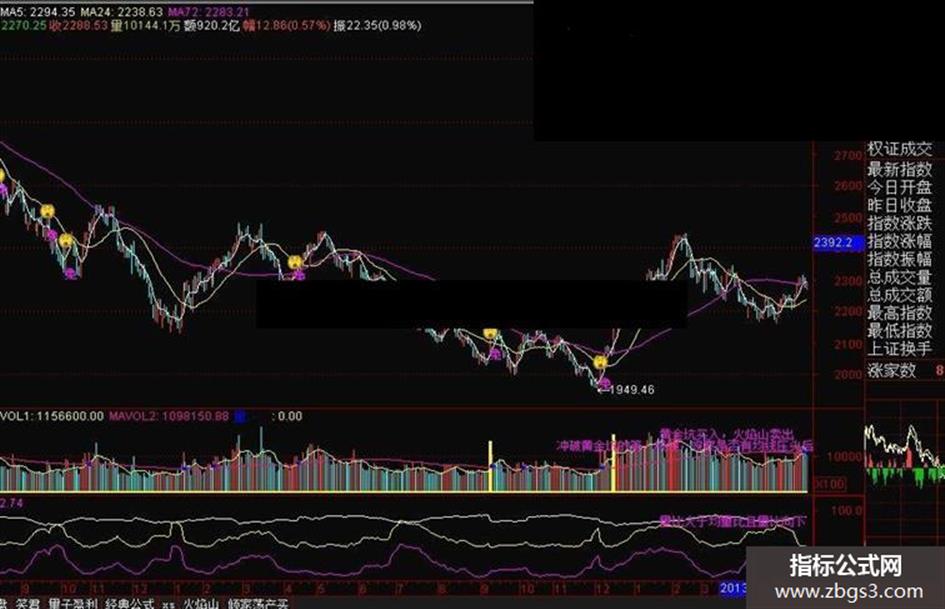The image size is (945, 609).
Task: Click the blue 2013 year label on the time axis
Action: click(733, 588)
